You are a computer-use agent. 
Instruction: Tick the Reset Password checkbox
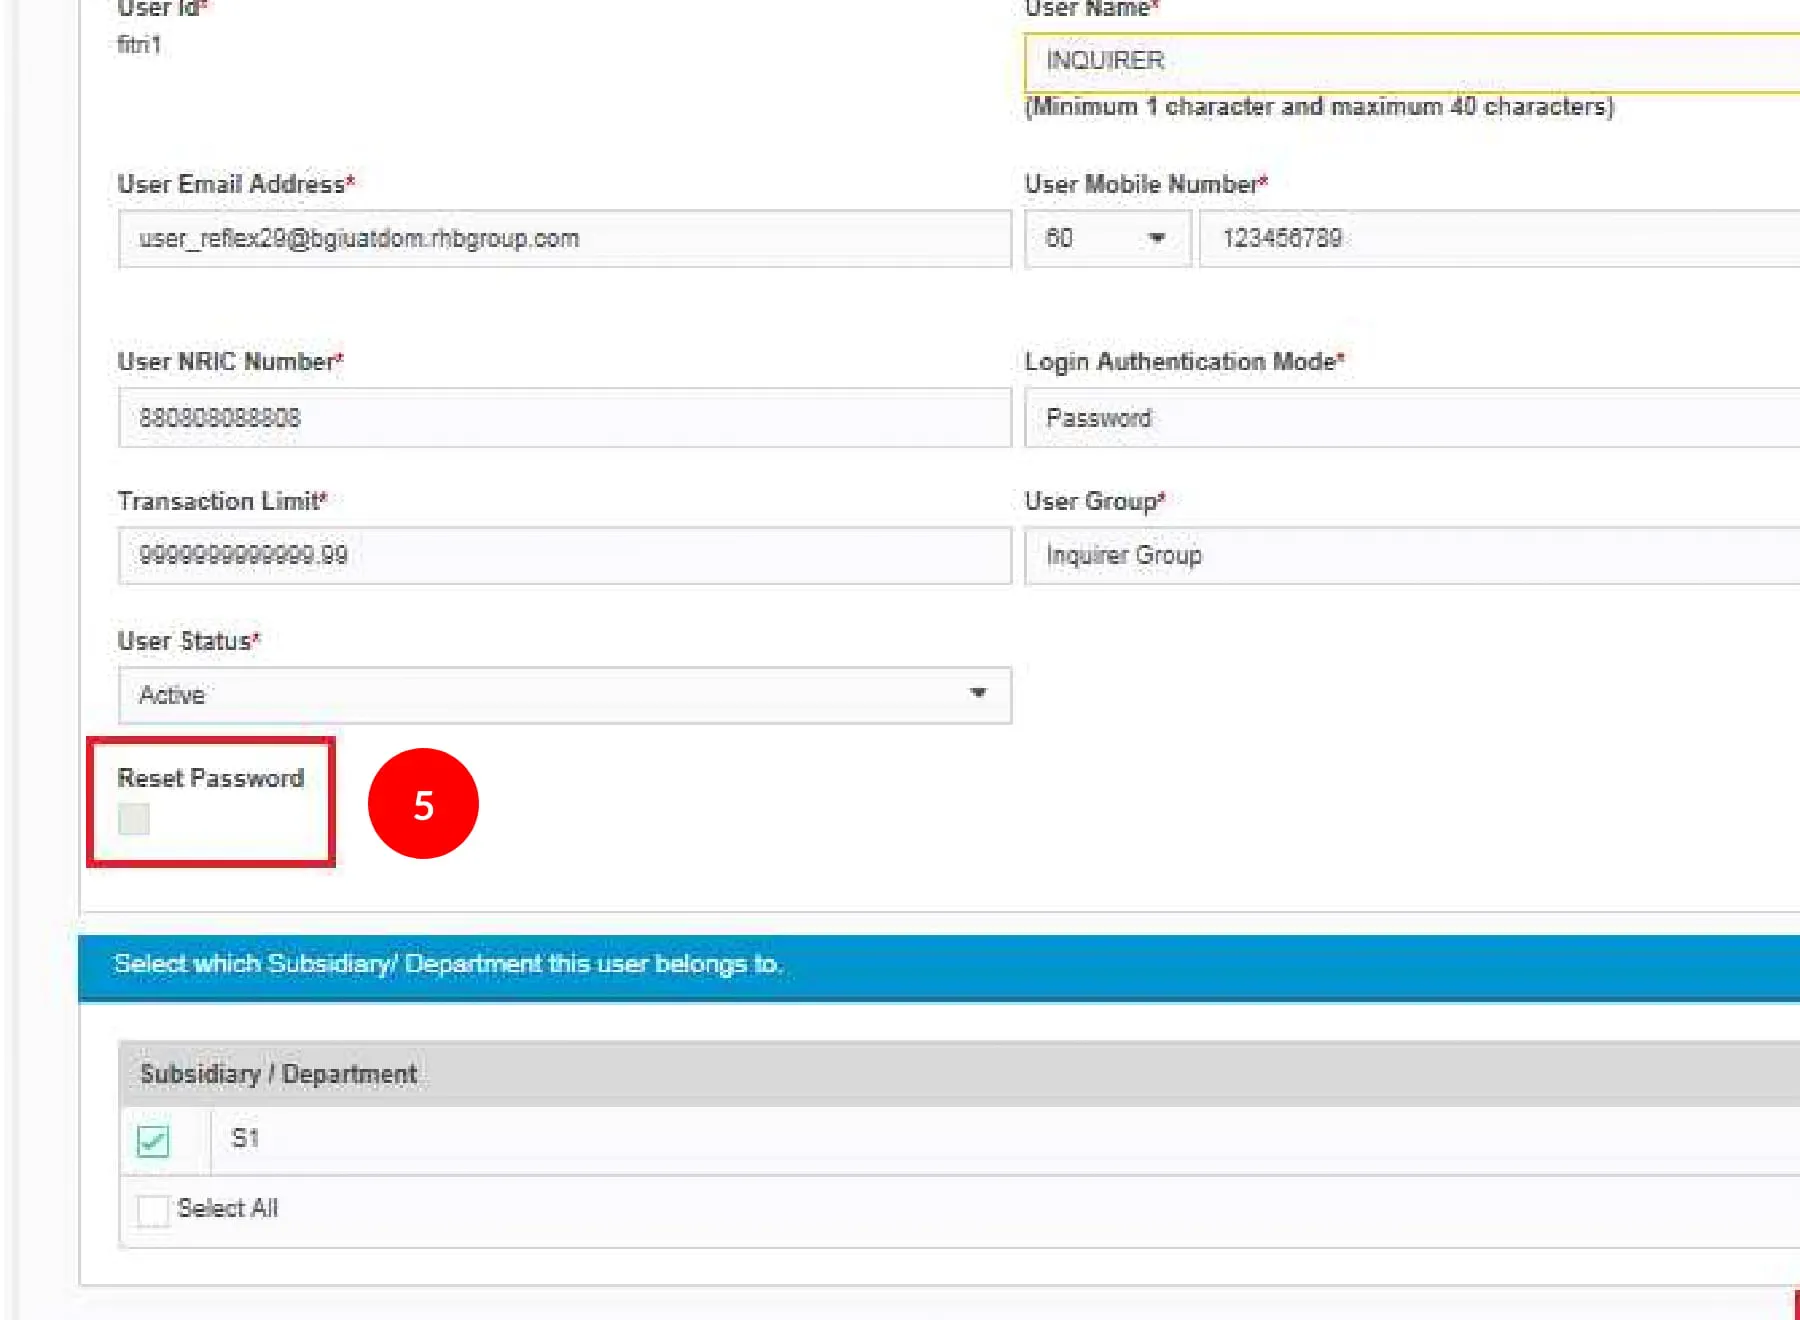point(134,819)
